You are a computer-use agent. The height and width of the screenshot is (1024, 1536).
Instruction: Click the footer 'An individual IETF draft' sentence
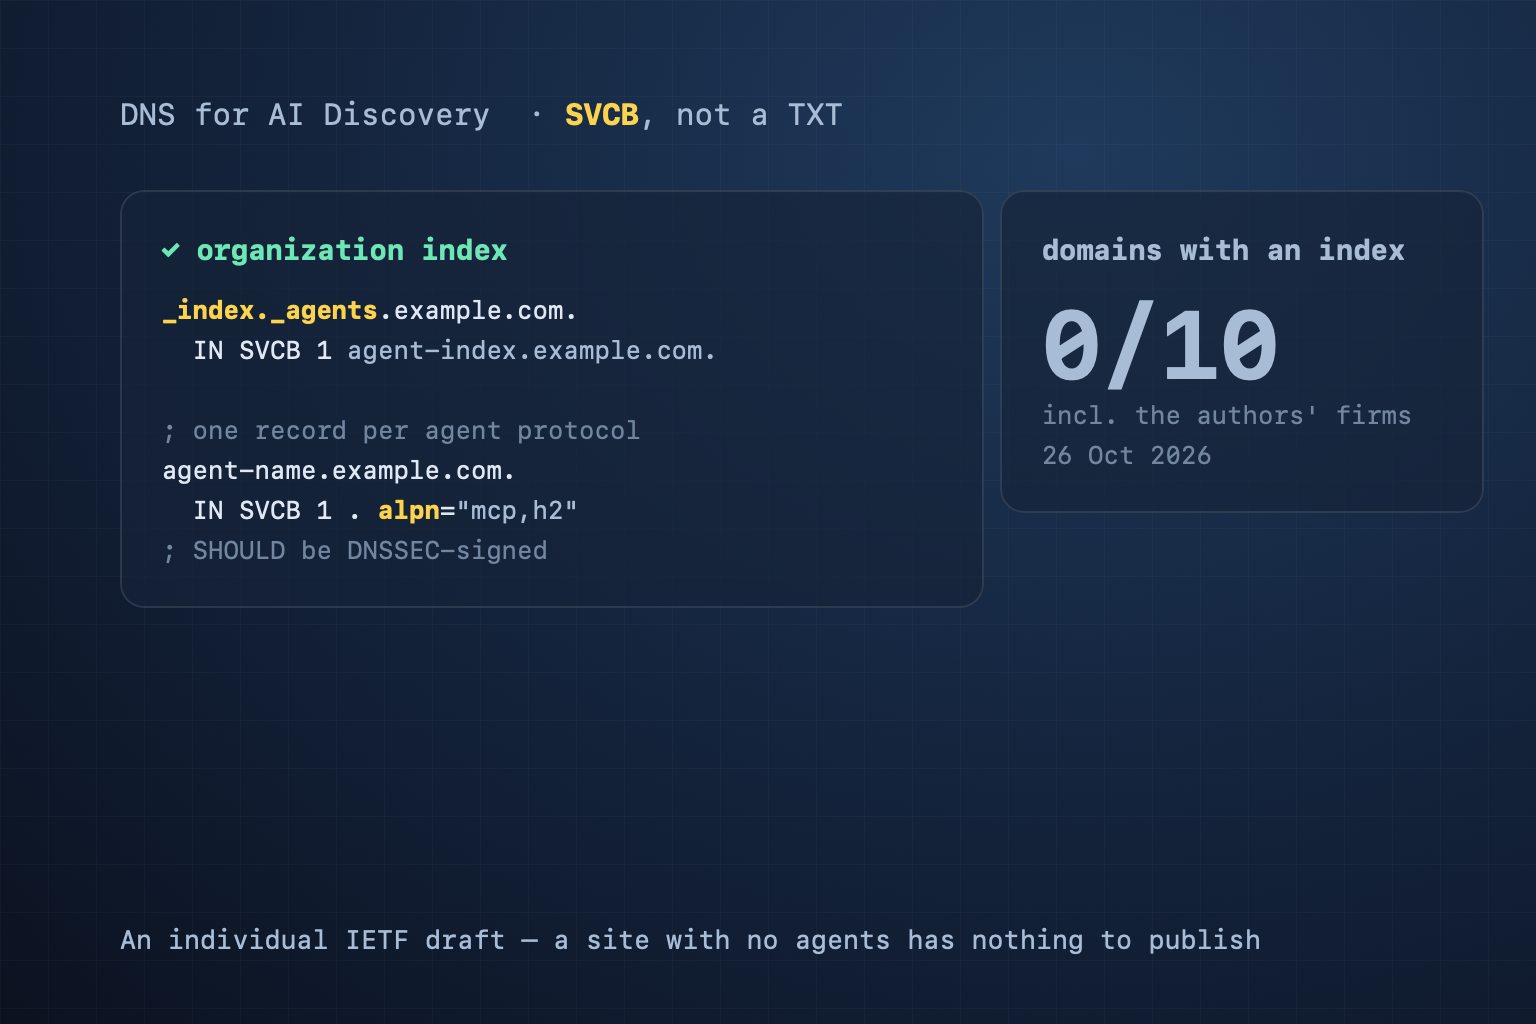(690, 940)
